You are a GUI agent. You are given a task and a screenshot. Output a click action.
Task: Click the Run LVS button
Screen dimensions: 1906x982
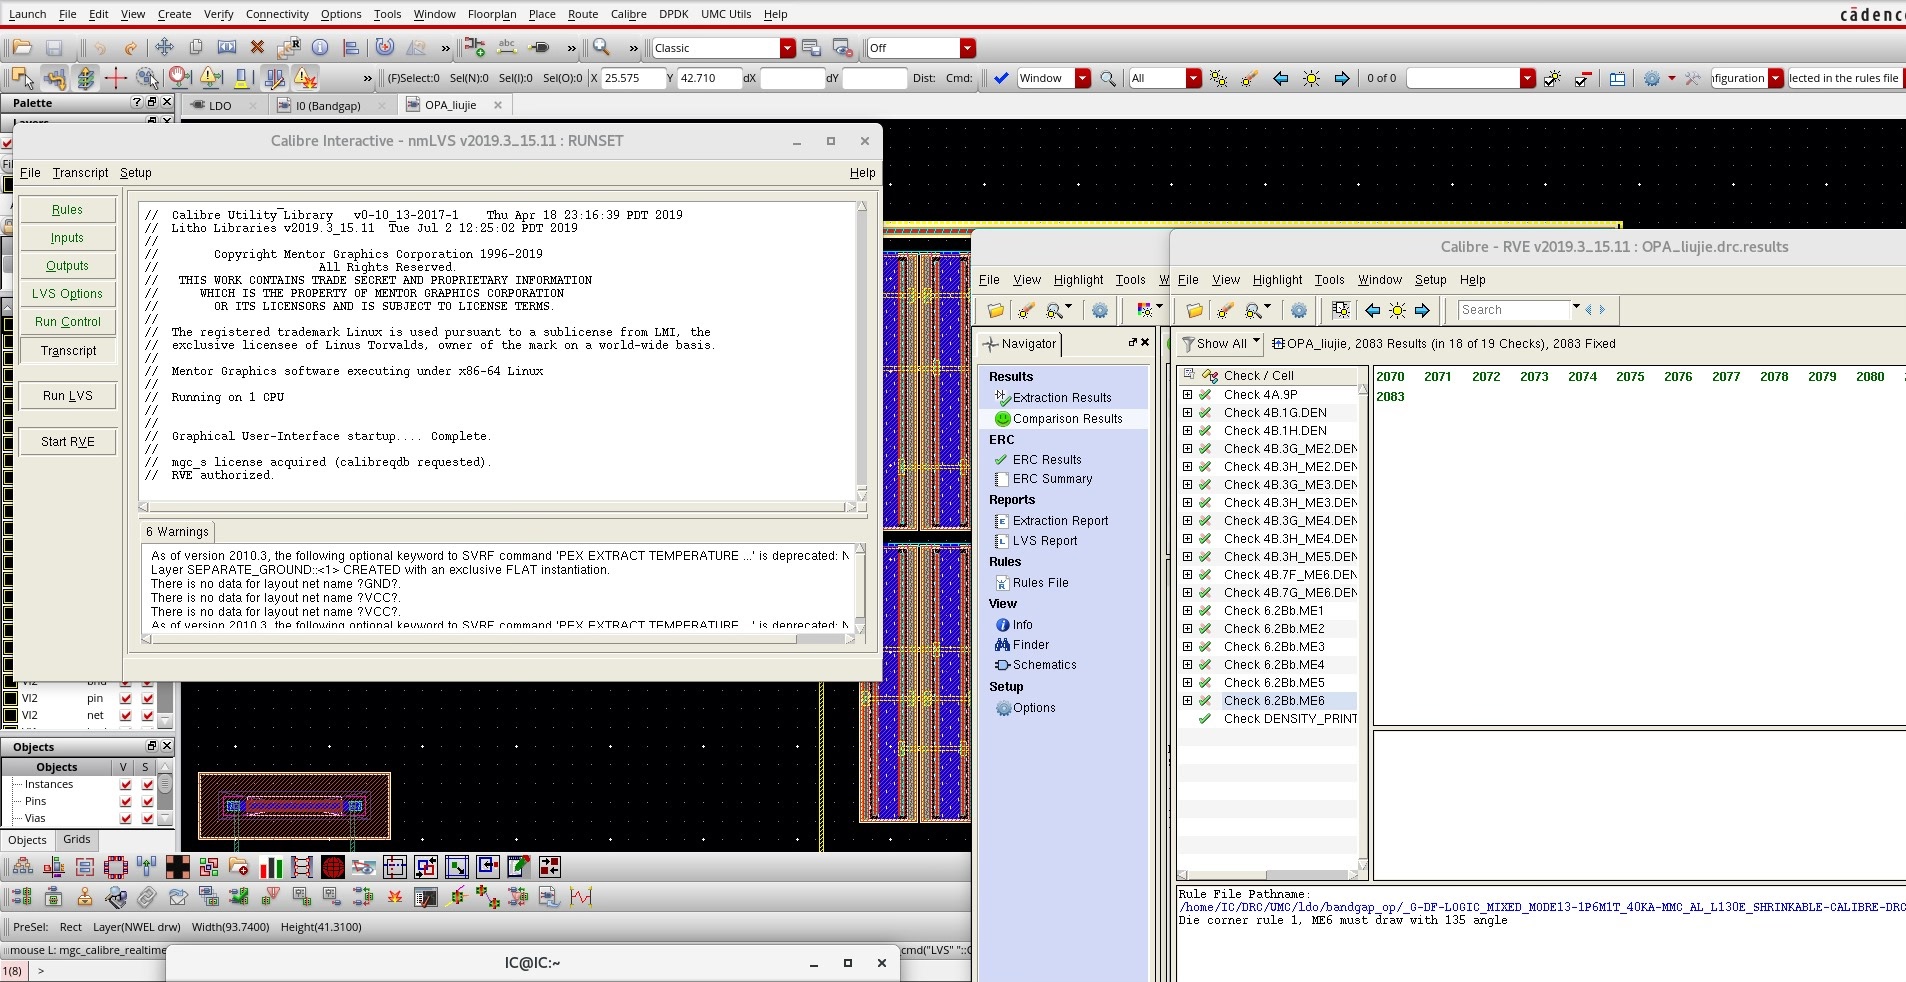tap(66, 395)
